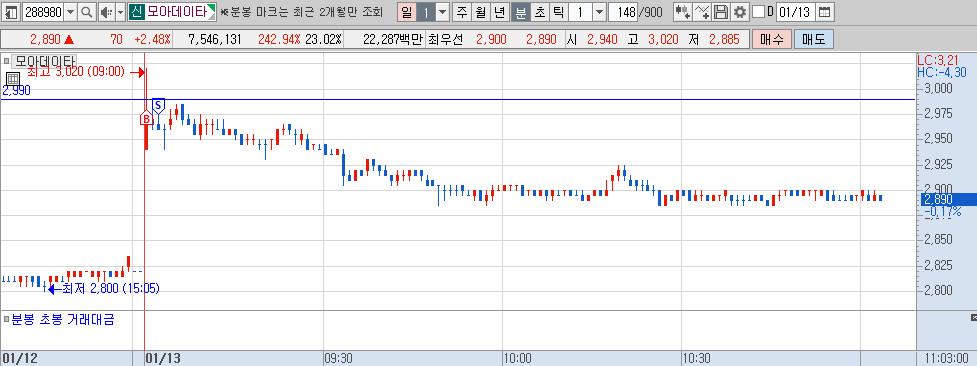Click the 최우선 best quote label
The width and height of the screenshot is (977, 366).
click(x=446, y=39)
